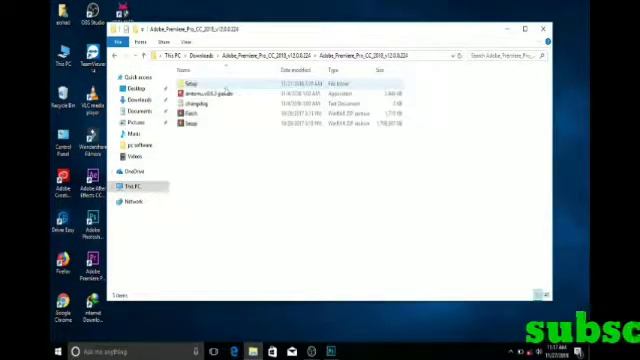Open Explorer help question mark icon
640x360 pixels.
click(x=548, y=42)
